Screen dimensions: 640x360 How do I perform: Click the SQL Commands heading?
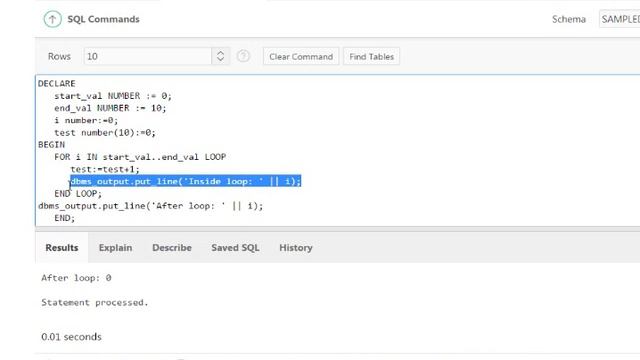click(x=103, y=19)
